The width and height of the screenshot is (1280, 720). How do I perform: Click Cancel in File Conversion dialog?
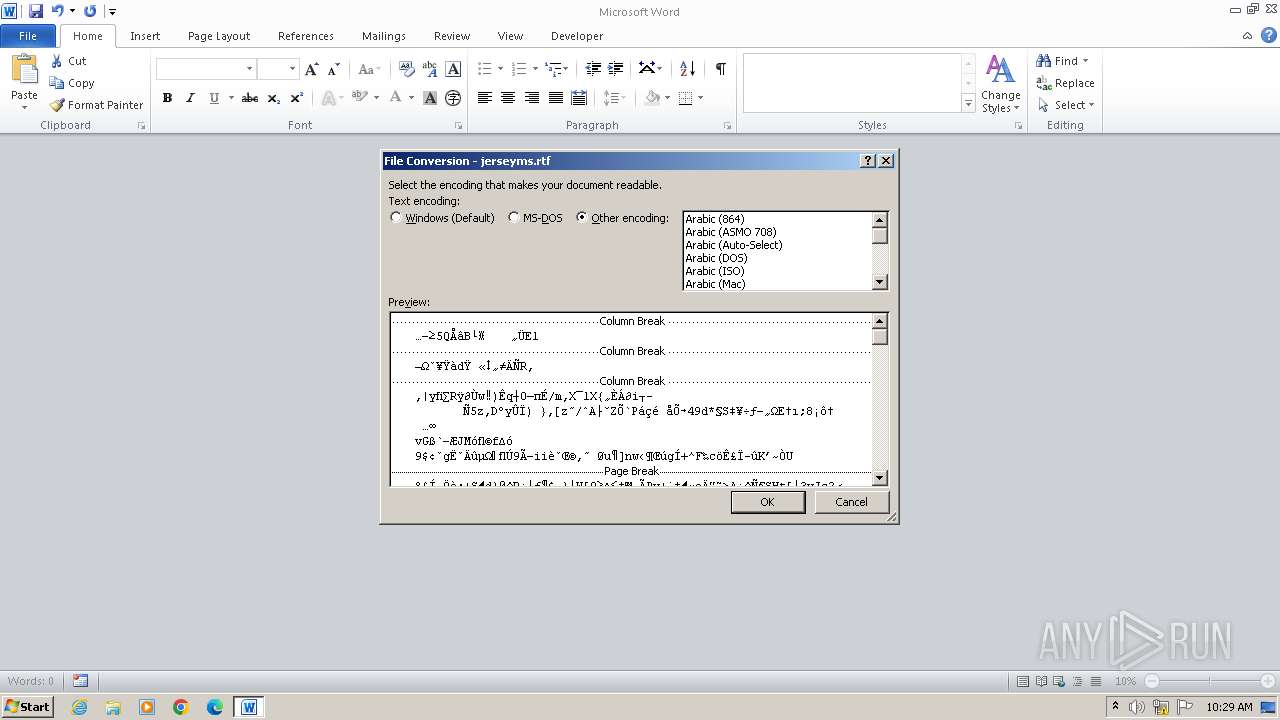[x=852, y=502]
